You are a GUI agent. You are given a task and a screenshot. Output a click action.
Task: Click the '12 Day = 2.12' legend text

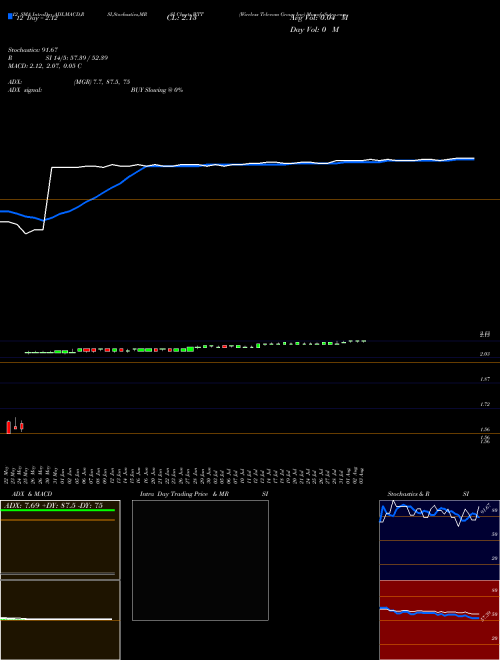pyautogui.click(x=37, y=18)
